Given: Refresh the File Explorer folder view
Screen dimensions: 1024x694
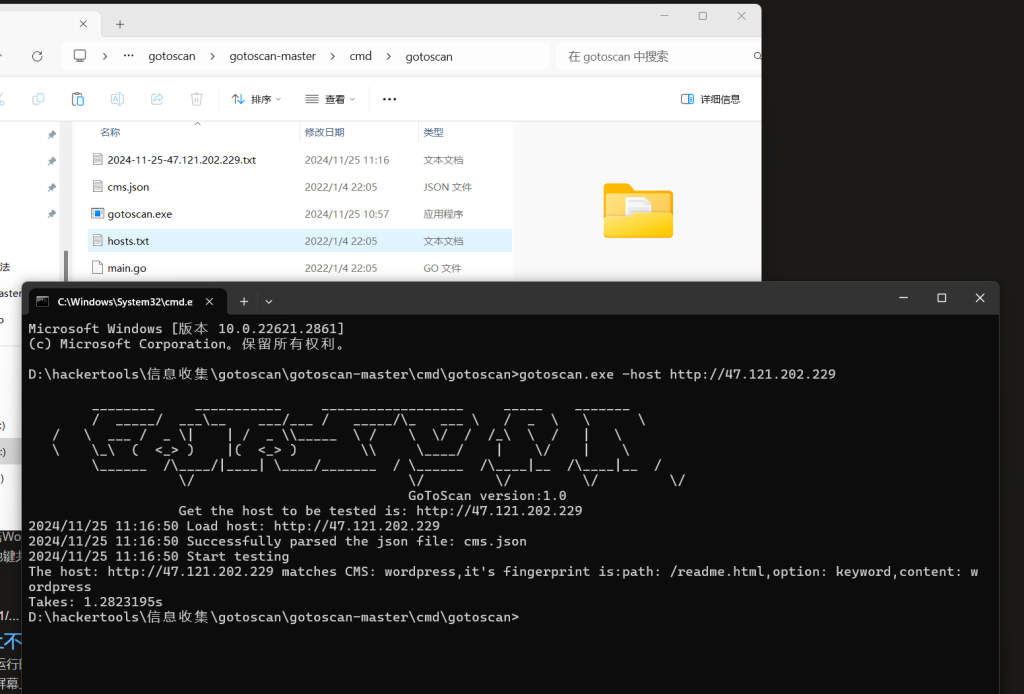Looking at the screenshot, I should 37,56.
